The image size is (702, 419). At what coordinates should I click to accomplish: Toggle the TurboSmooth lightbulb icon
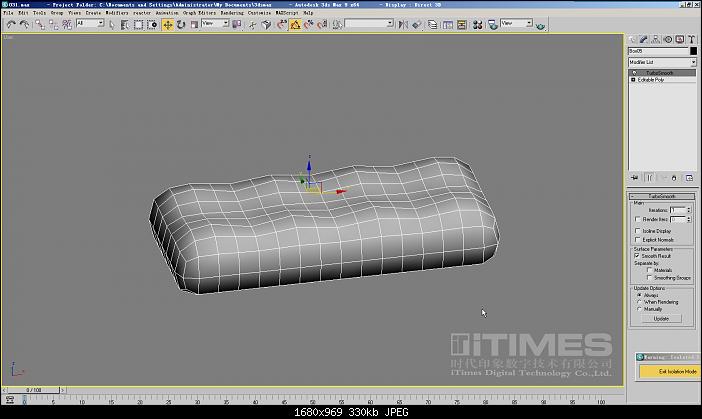click(634, 73)
